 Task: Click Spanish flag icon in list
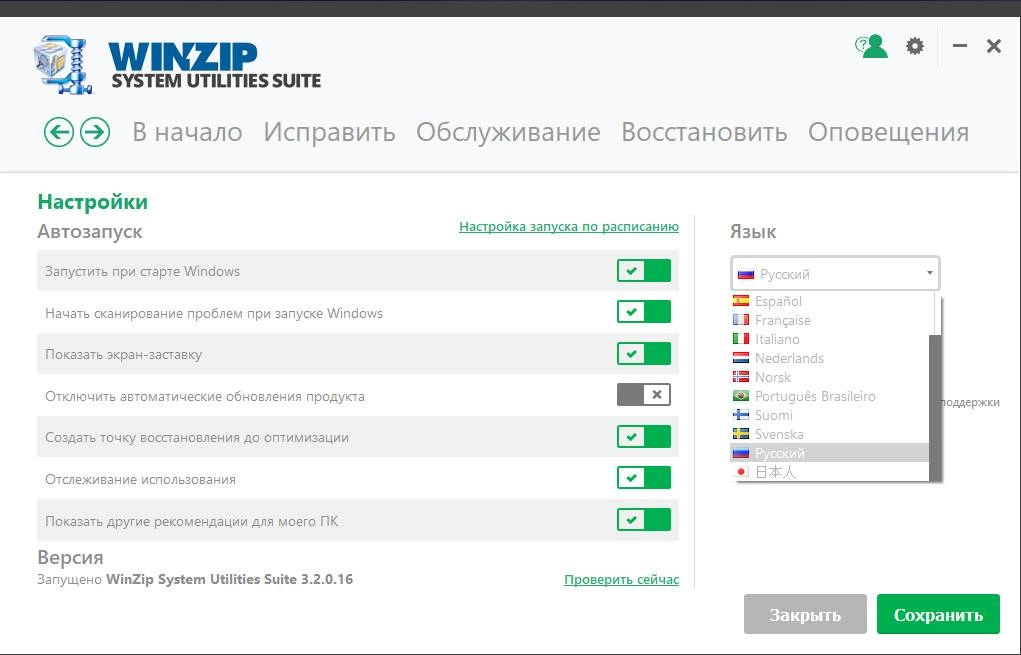(x=741, y=301)
